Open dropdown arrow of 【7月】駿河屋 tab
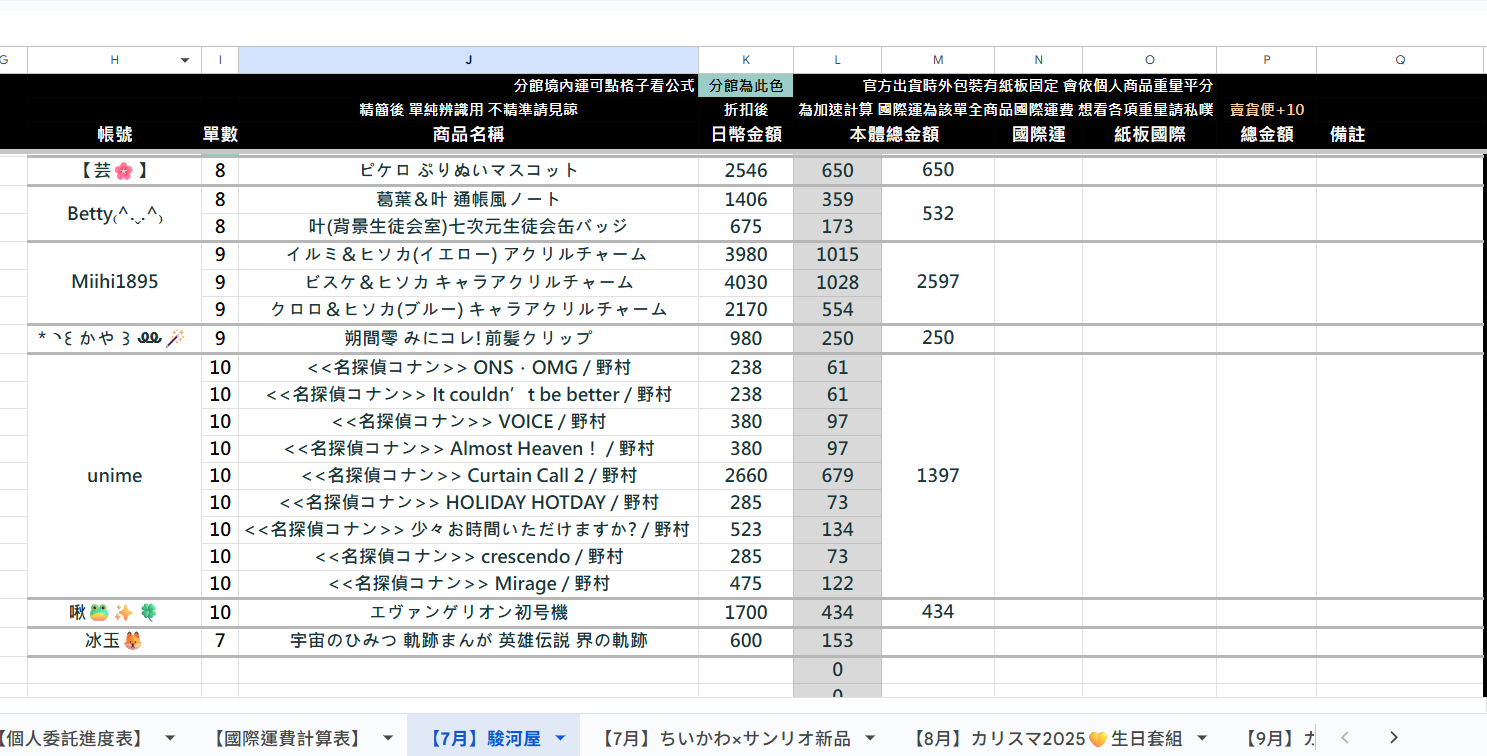The image size is (1487, 756). pos(560,738)
